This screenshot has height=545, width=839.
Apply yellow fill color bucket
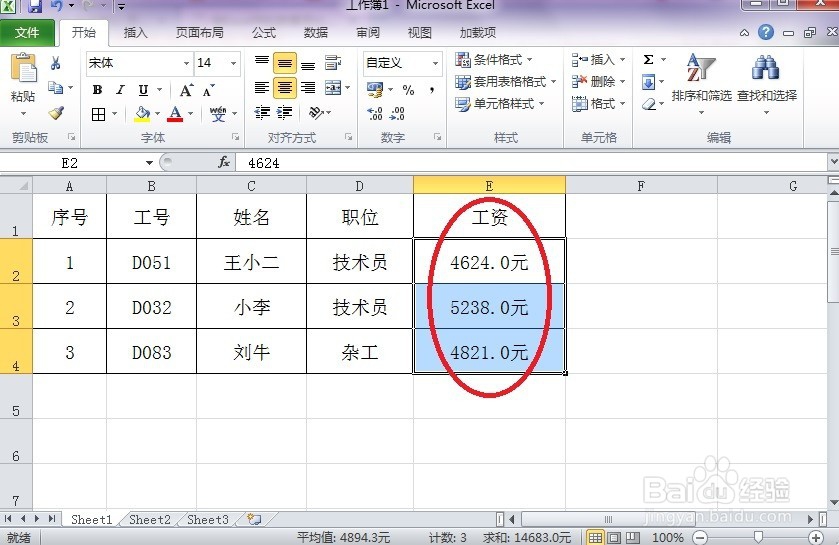[x=142, y=114]
